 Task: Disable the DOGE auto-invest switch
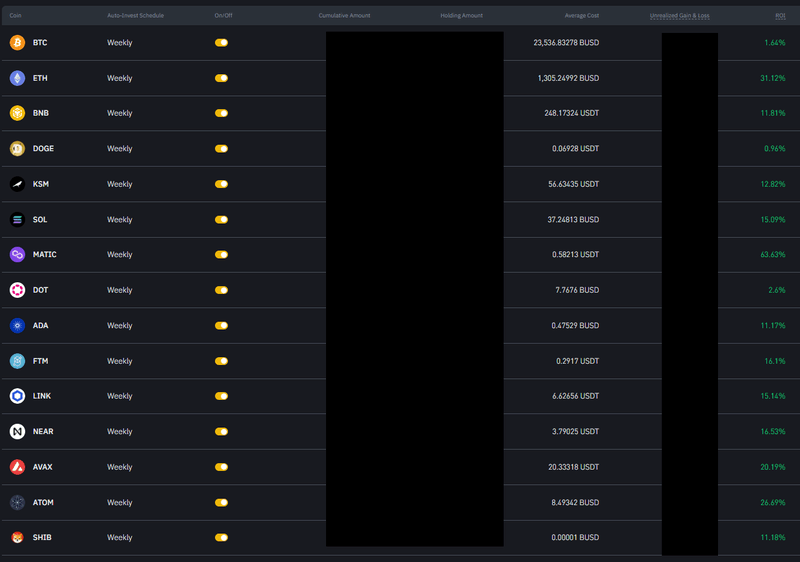(221, 148)
